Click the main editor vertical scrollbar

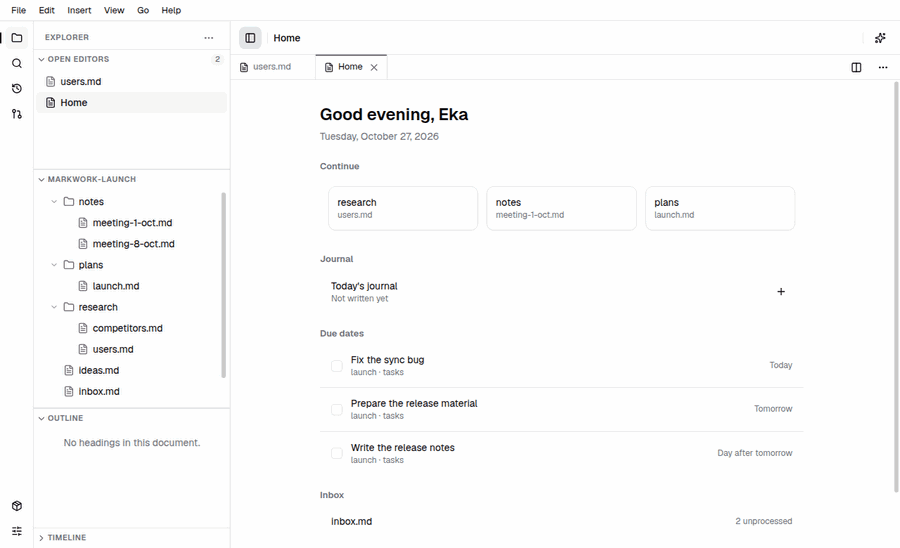[896, 287]
